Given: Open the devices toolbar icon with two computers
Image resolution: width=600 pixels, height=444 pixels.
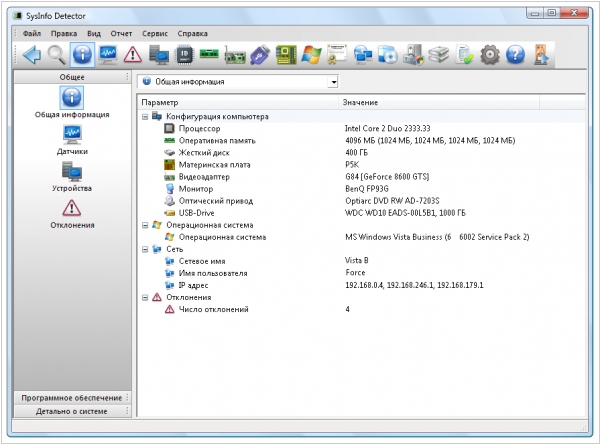Looking at the screenshot, I should click(x=159, y=55).
